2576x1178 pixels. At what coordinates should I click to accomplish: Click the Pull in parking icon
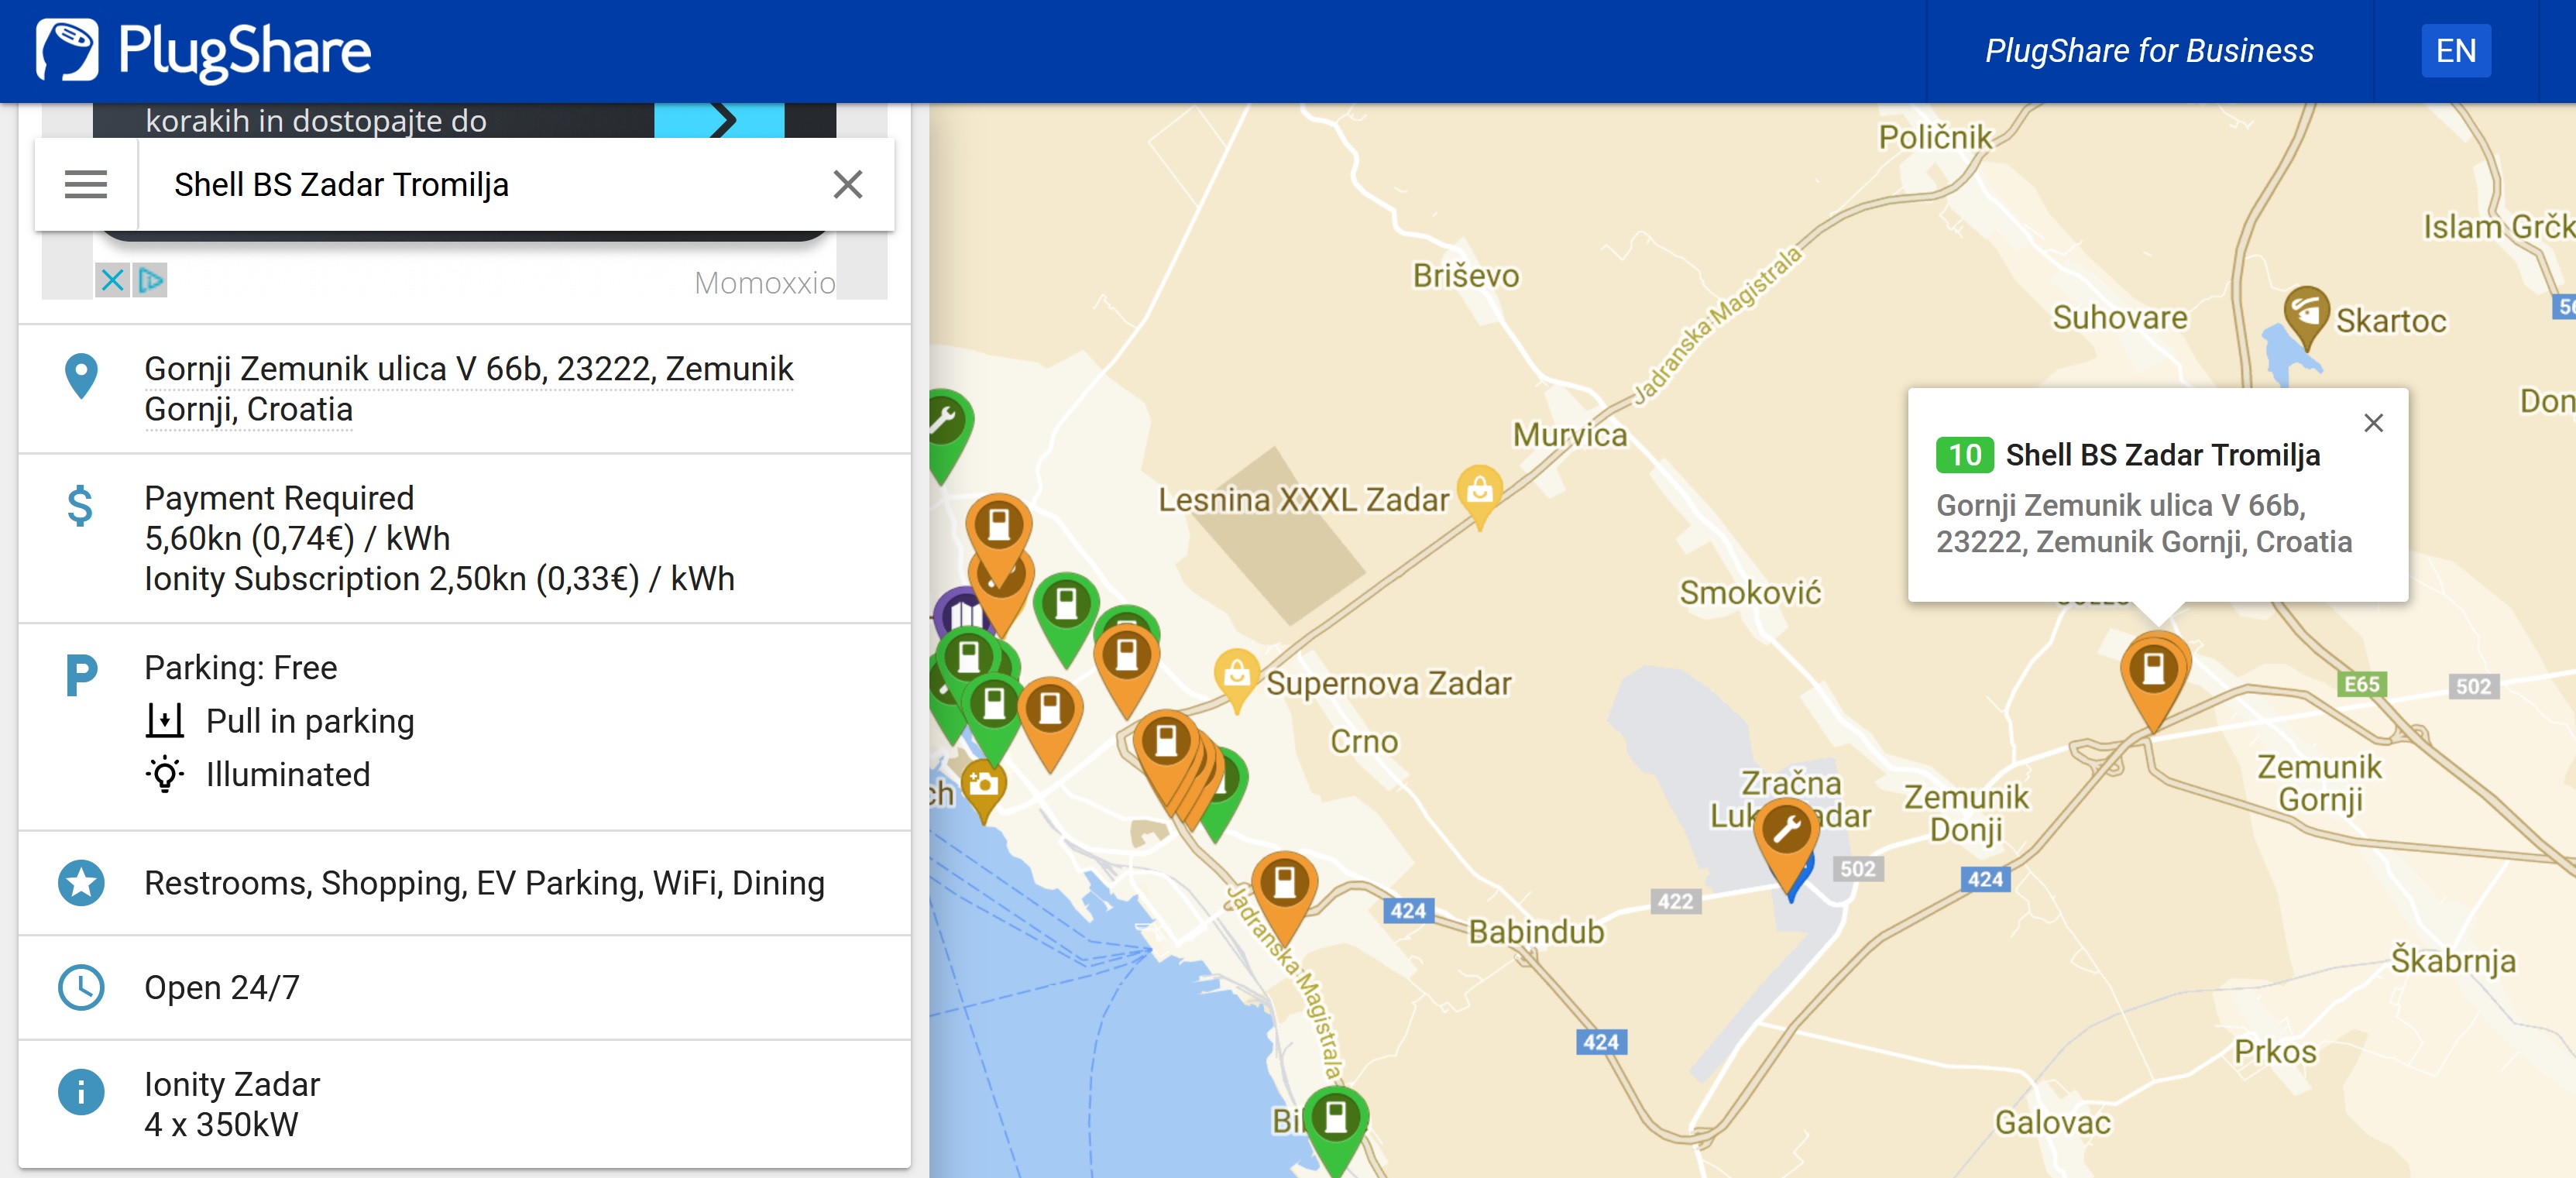165,720
